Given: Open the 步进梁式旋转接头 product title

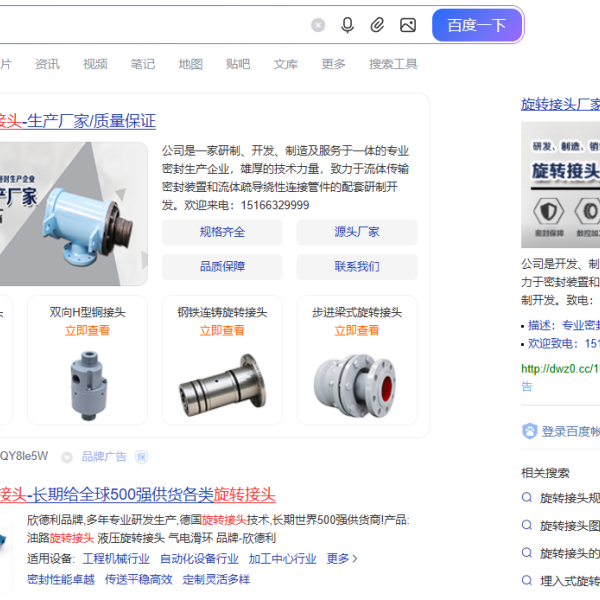Looking at the screenshot, I should [x=357, y=313].
